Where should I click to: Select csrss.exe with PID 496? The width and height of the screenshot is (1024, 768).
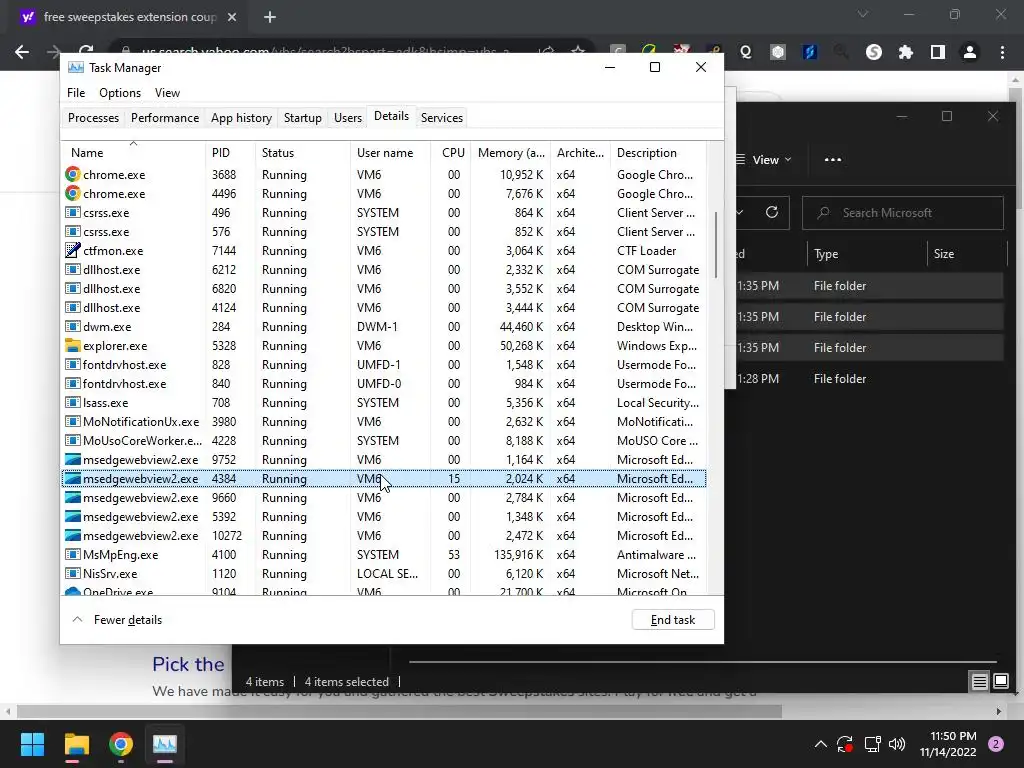(384, 212)
